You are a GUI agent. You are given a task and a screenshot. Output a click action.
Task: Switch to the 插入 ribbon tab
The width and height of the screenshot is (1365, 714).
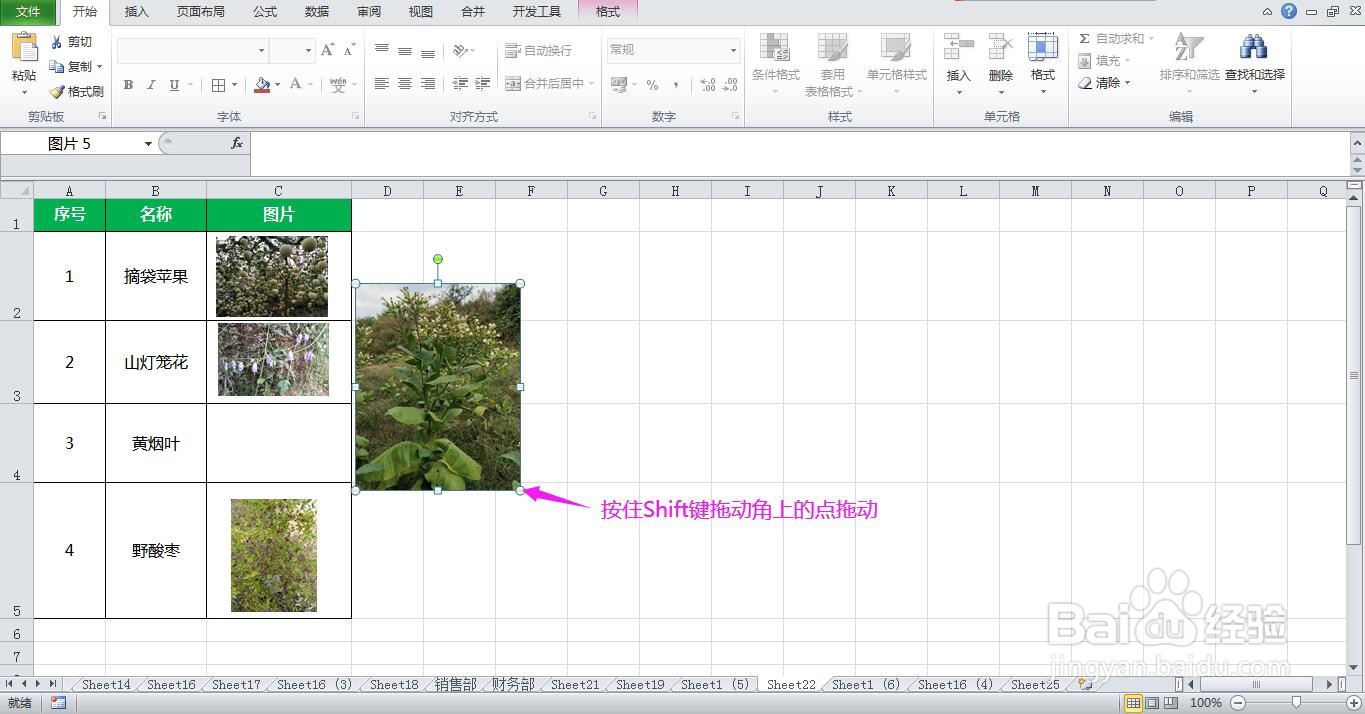click(136, 12)
